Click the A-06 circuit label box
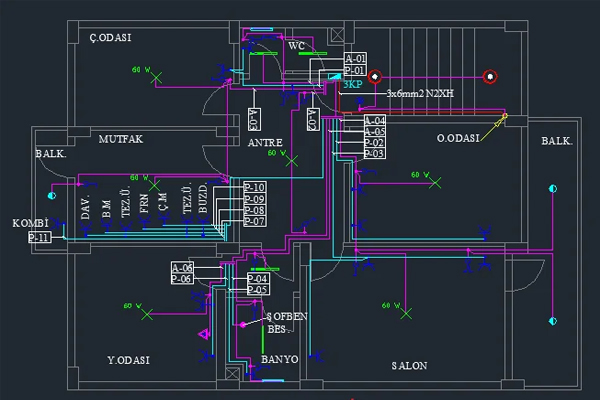 pyautogui.click(x=182, y=268)
